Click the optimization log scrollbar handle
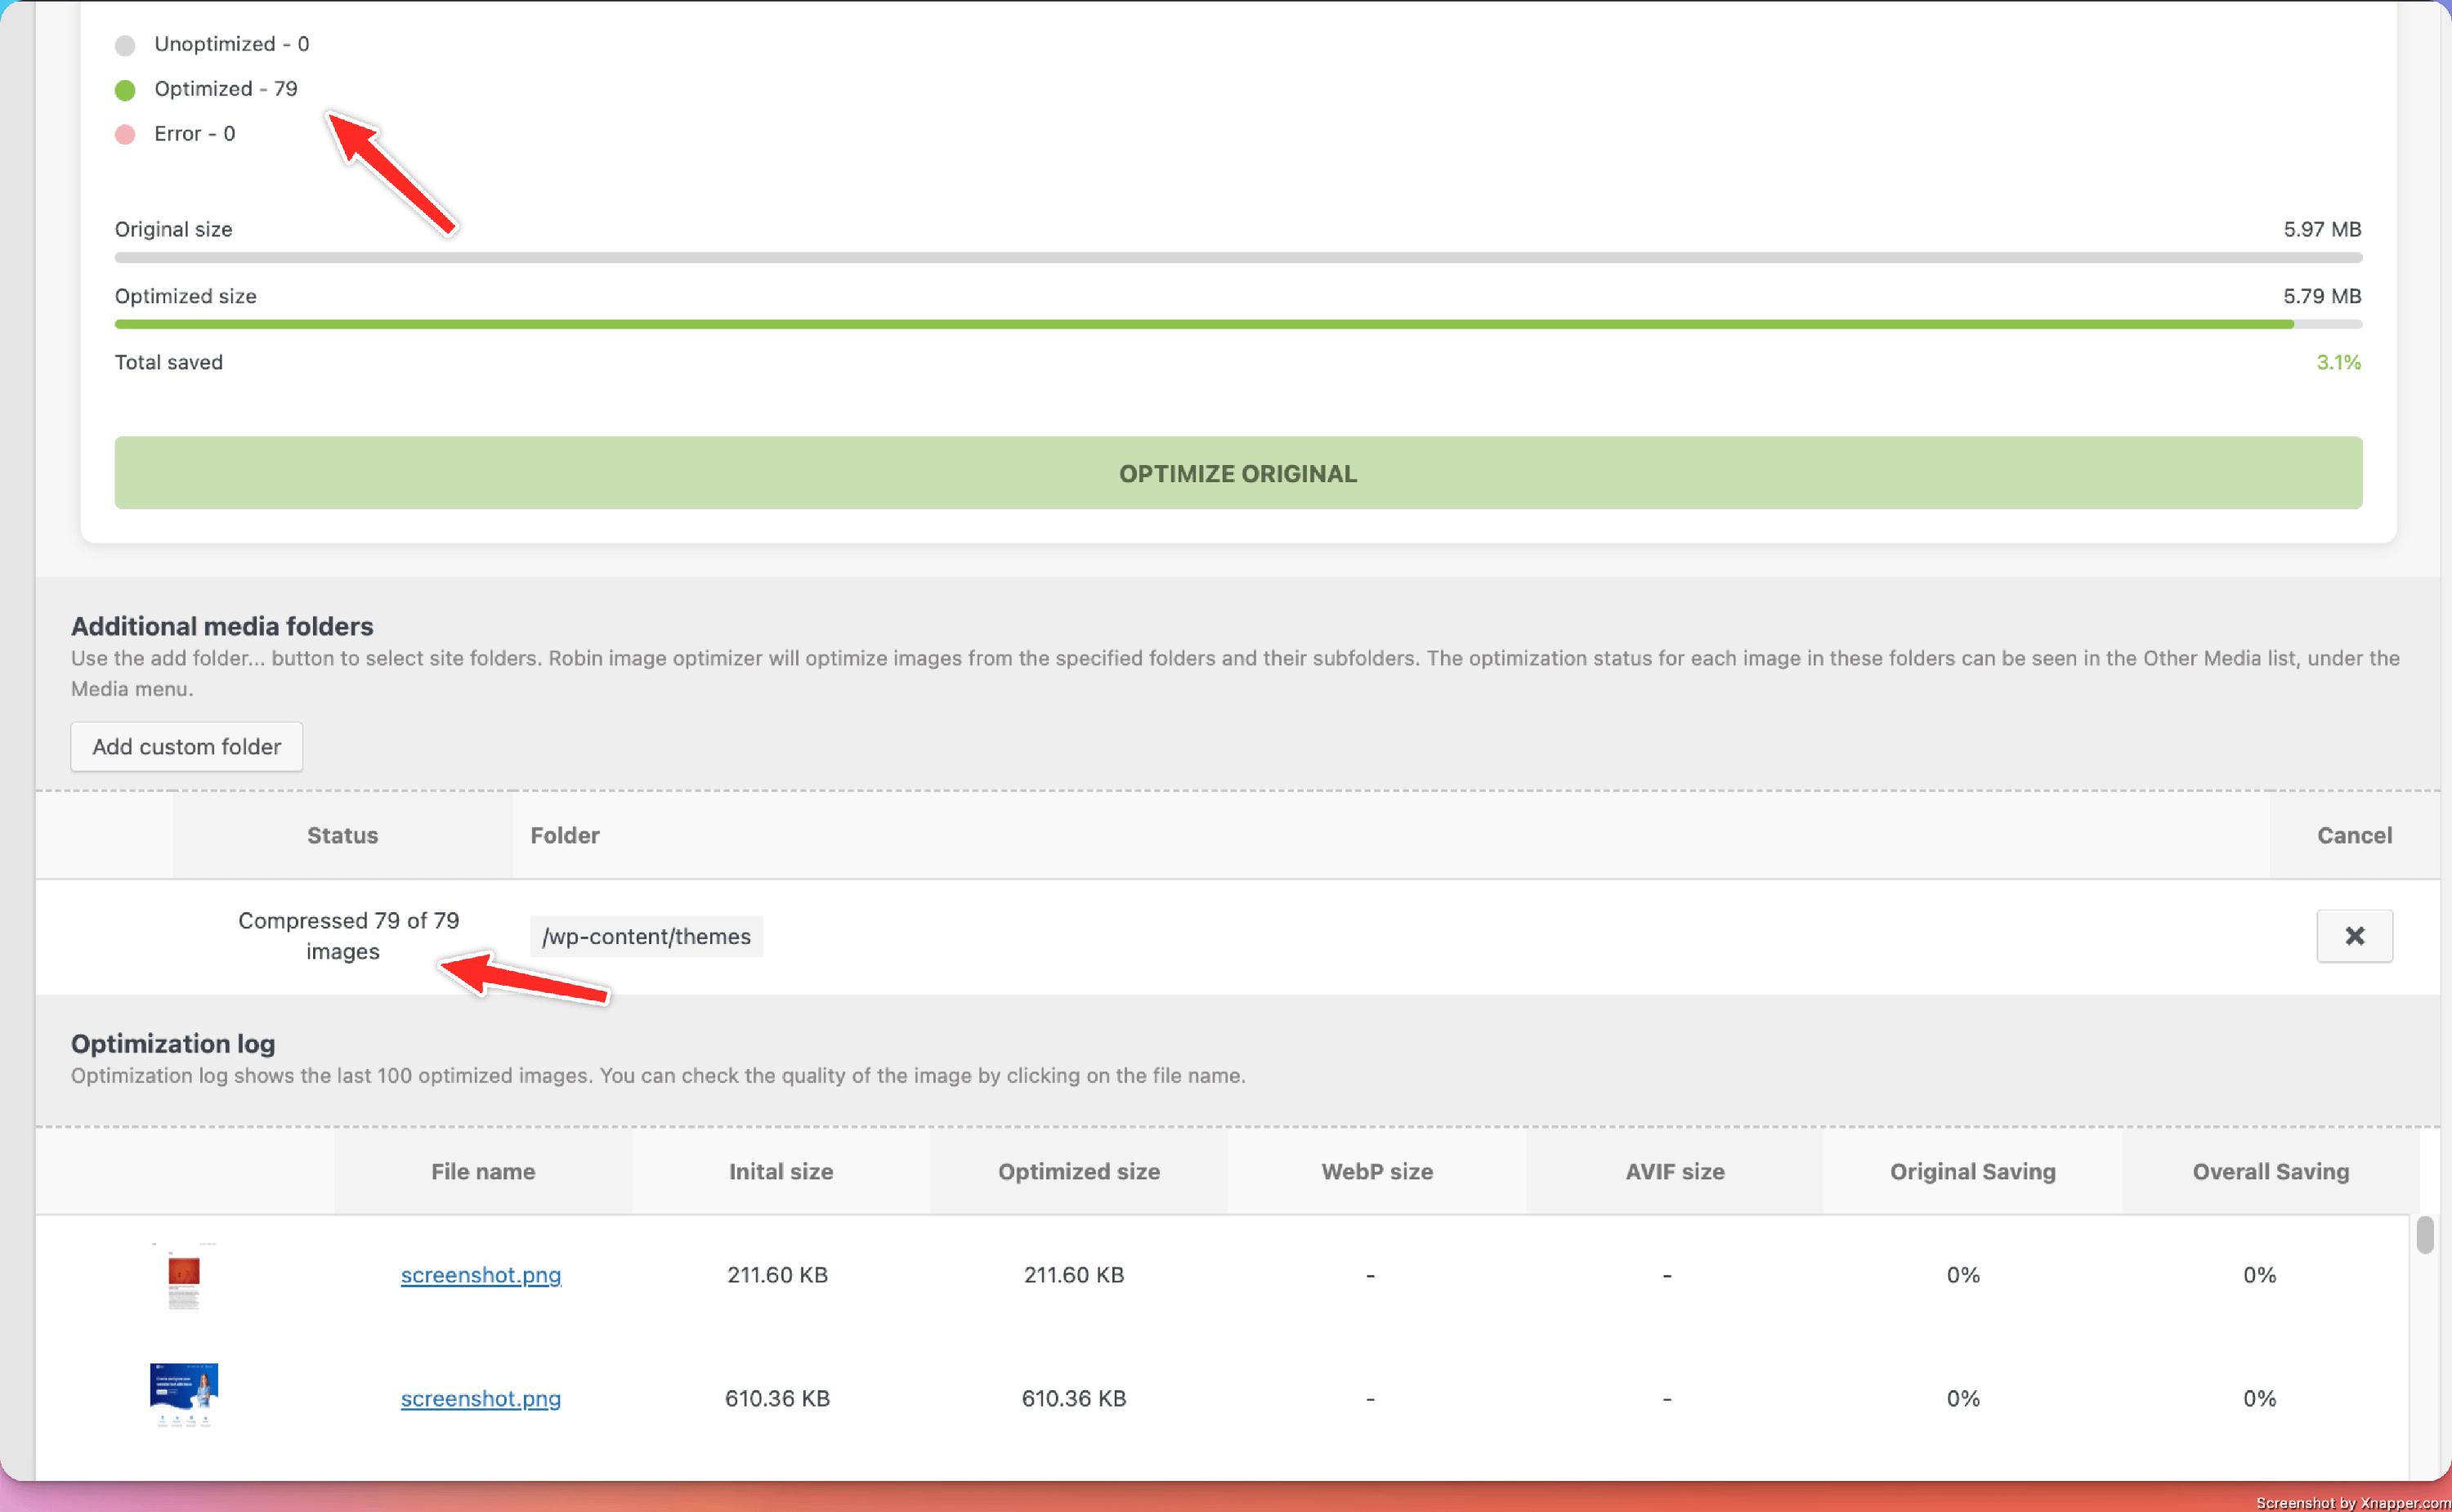This screenshot has height=1512, width=2452. tap(2424, 1234)
